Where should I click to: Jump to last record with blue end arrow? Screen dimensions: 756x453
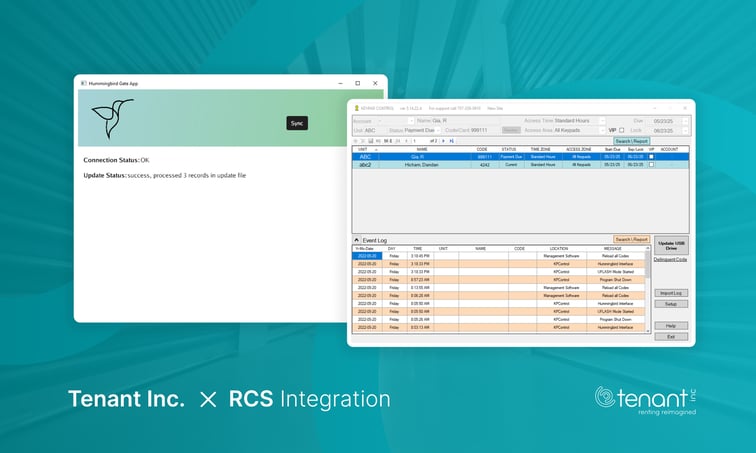(x=452, y=141)
